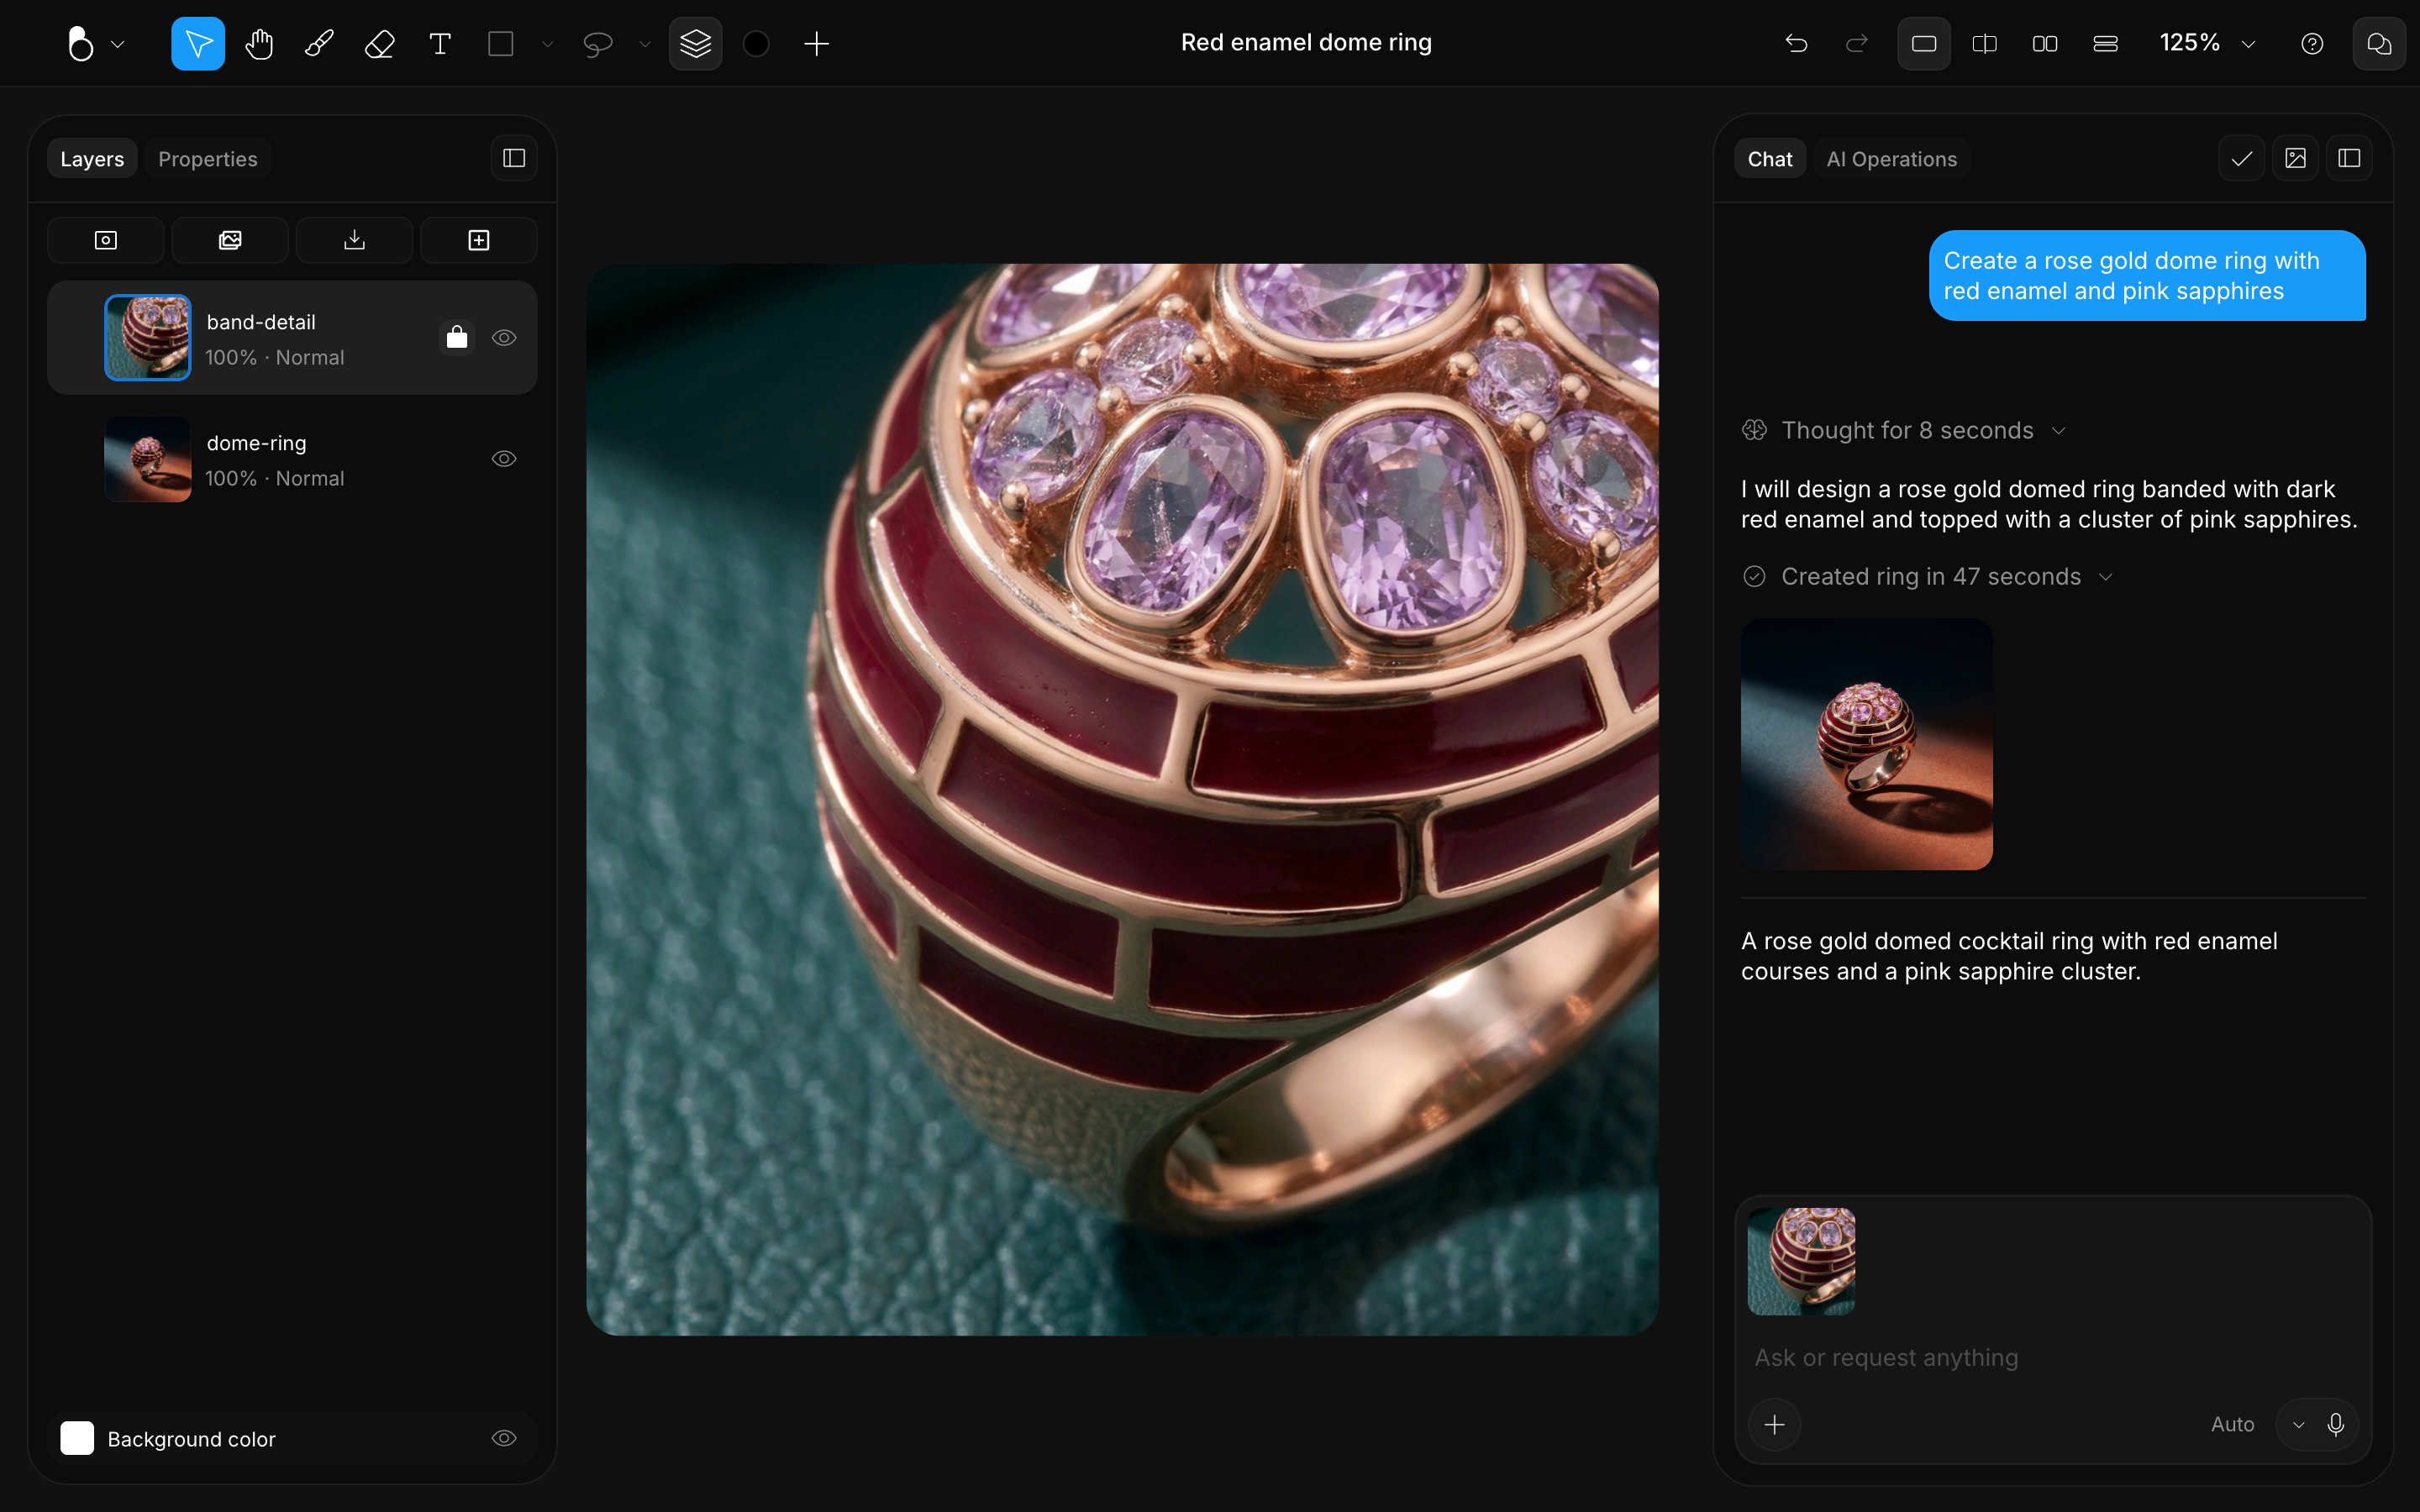Screen dimensions: 2420x1512
Task: Click add new layer plus-box icon
Action: pyautogui.click(x=479, y=240)
